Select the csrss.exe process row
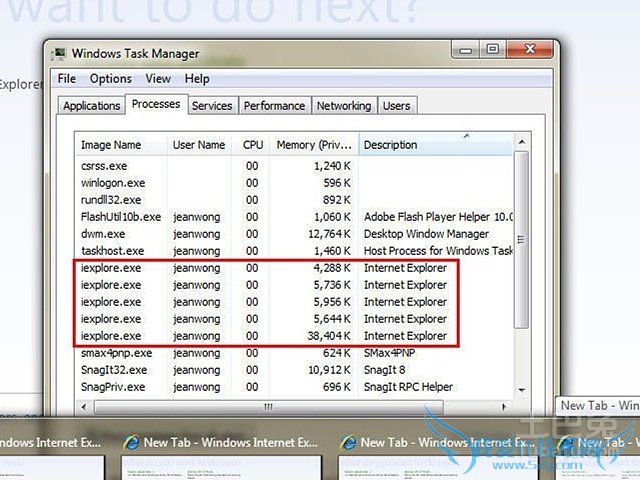Viewport: 640px width, 480px height. (294, 166)
